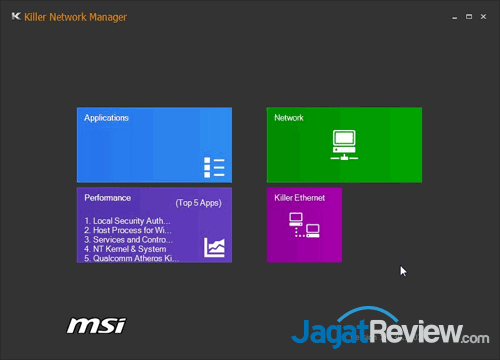Maximize the Killer Network Manager window
This screenshot has height=360, width=500.
(x=469, y=16)
